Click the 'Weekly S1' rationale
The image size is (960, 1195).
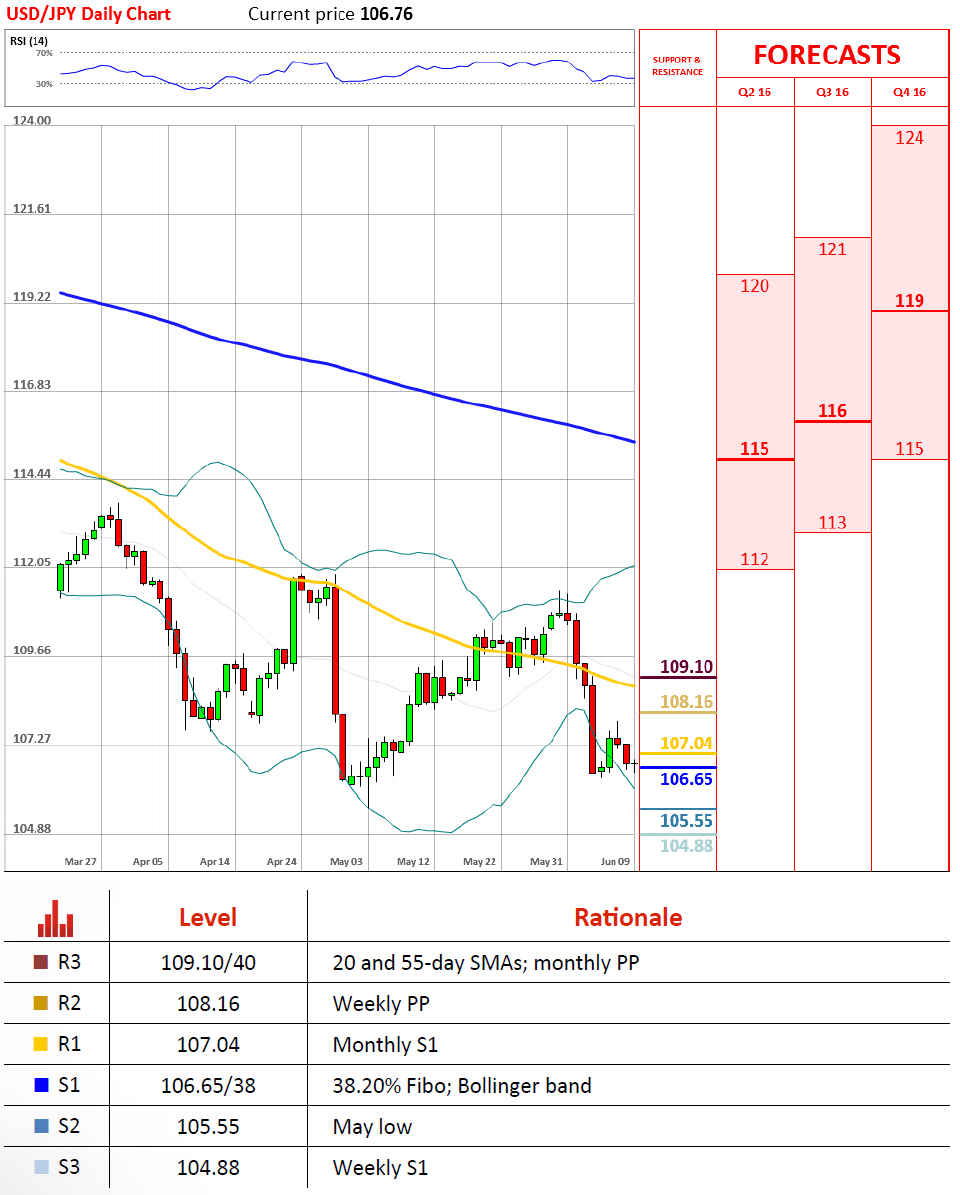tap(380, 1168)
